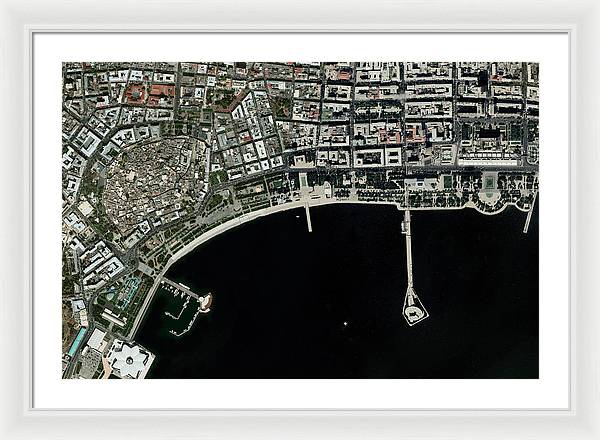Viewport: 600px width, 440px height.
Task: Select the short pier left of center
Action: [308, 217]
